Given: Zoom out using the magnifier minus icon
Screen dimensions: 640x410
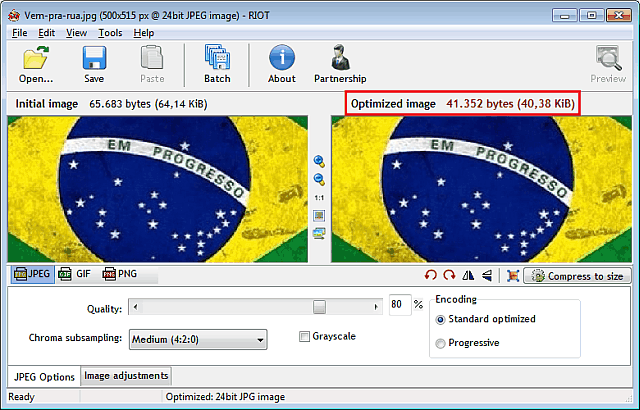Looking at the screenshot, I should click(319, 179).
